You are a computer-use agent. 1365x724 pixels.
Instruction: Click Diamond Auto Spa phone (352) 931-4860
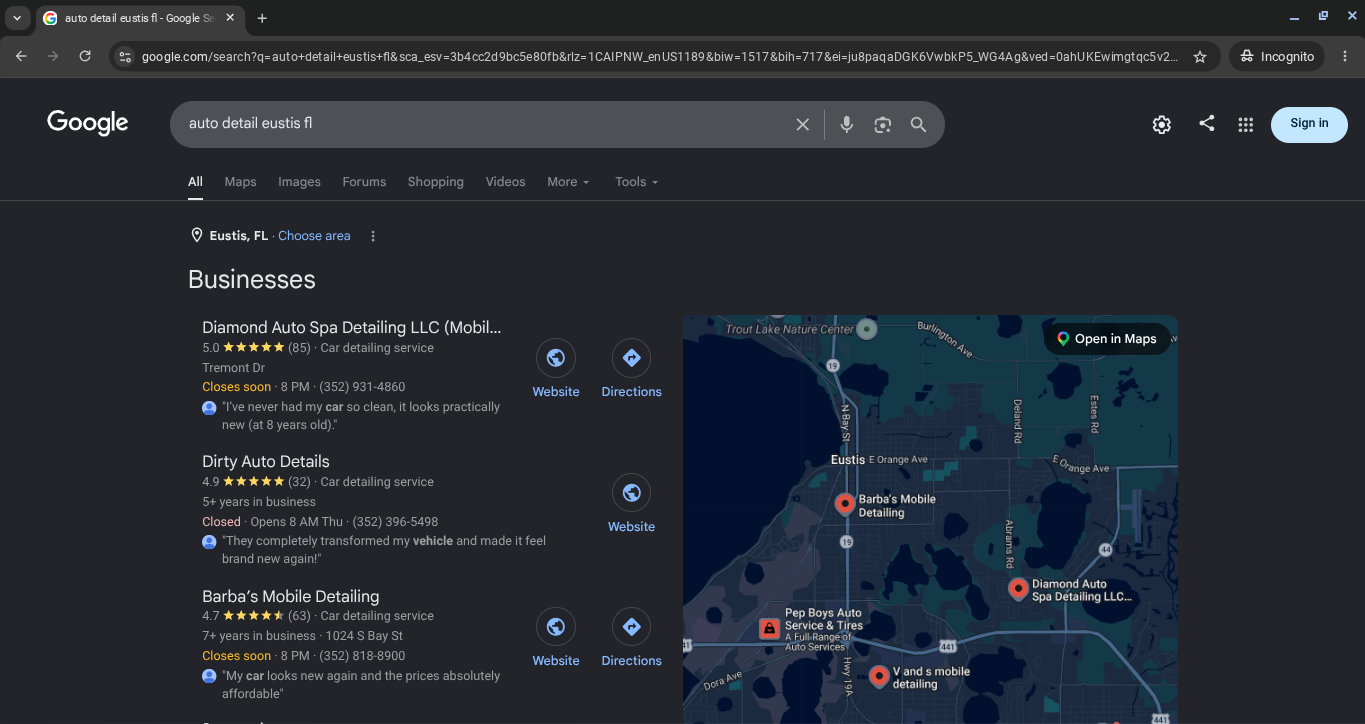(362, 387)
